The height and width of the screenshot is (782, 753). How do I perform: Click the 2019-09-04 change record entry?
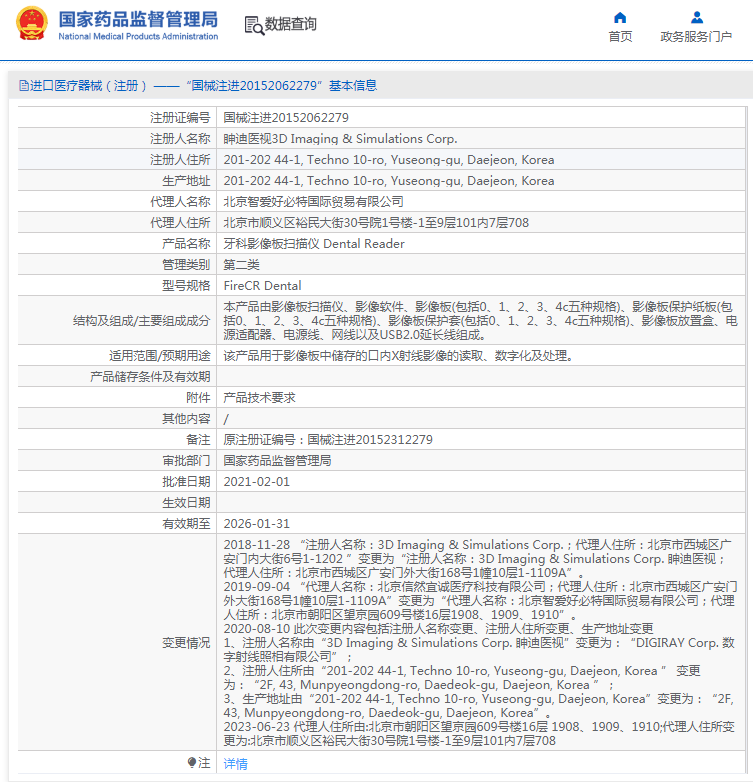coord(480,600)
